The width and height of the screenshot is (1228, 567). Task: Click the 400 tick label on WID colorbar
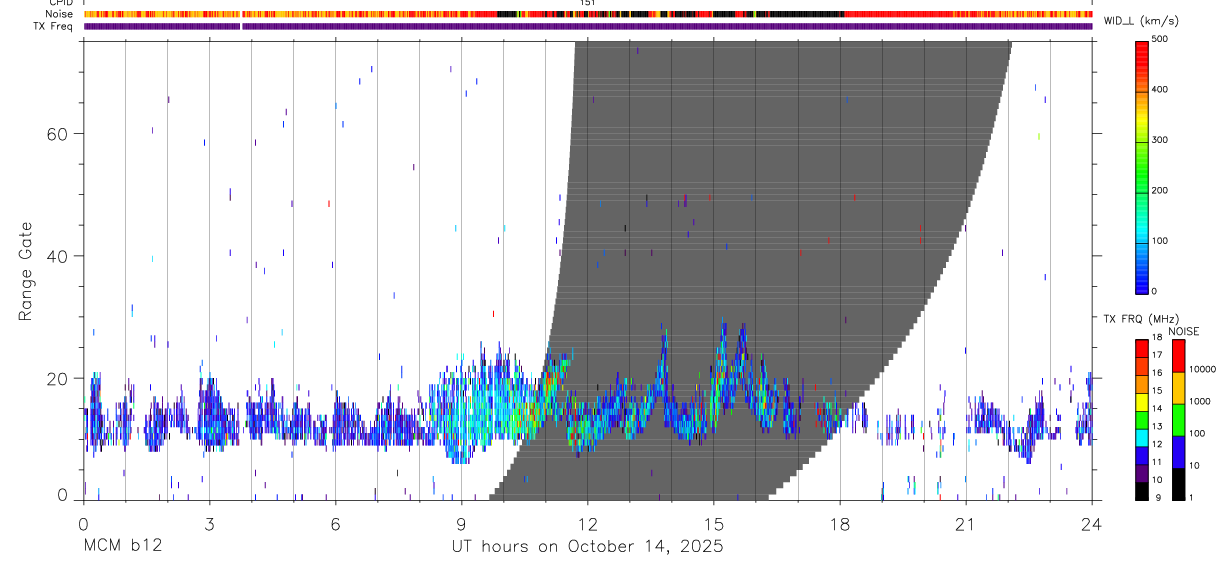click(1161, 90)
